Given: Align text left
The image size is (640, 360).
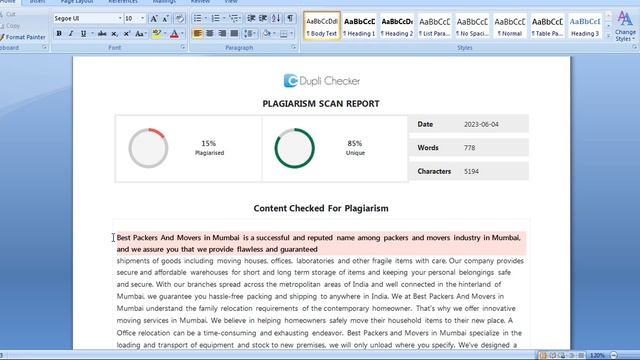Looking at the screenshot, I should [x=197, y=33].
